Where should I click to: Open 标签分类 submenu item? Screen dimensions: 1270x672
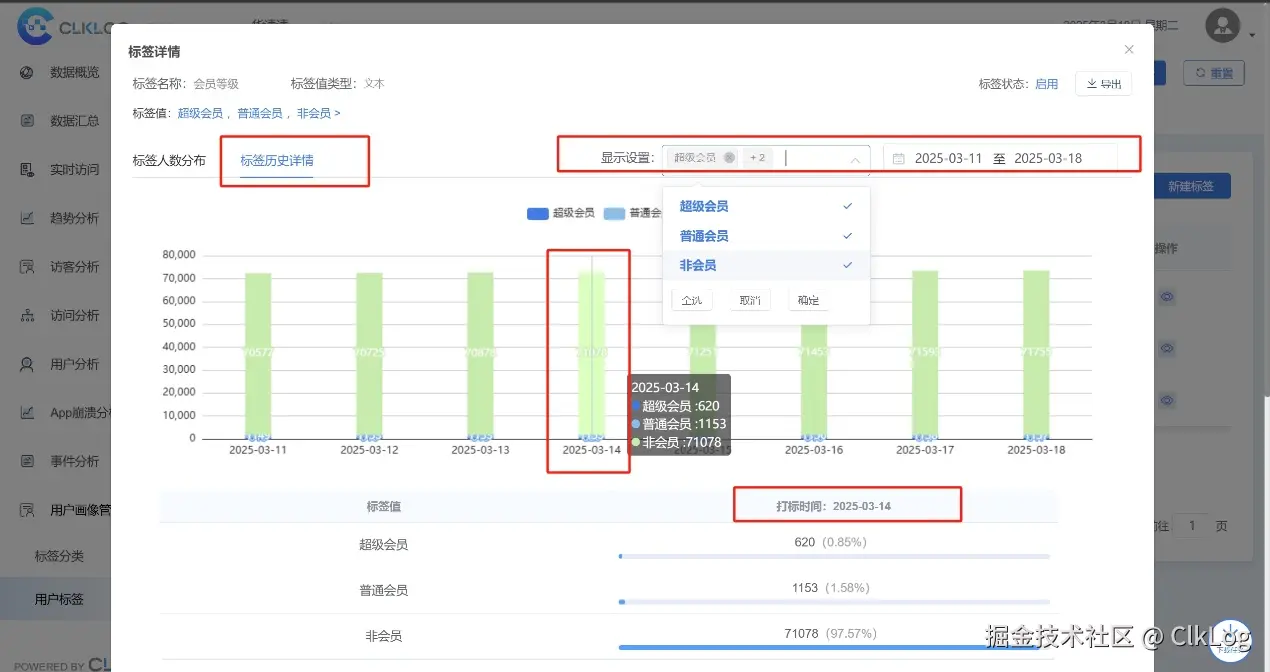click(x=59, y=556)
